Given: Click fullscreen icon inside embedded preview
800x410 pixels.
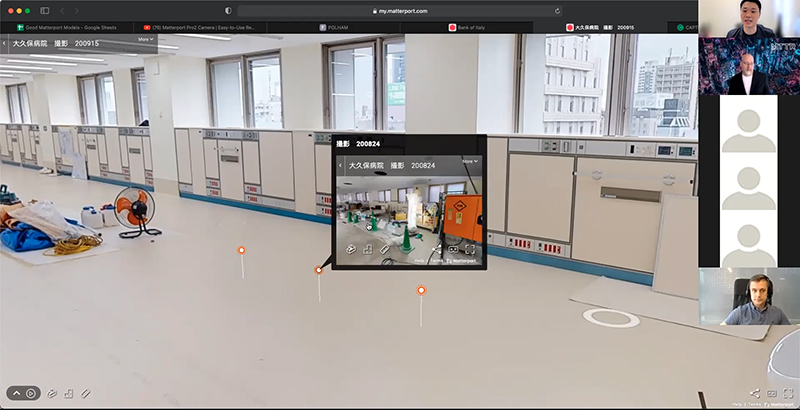Looking at the screenshot, I should point(470,249).
